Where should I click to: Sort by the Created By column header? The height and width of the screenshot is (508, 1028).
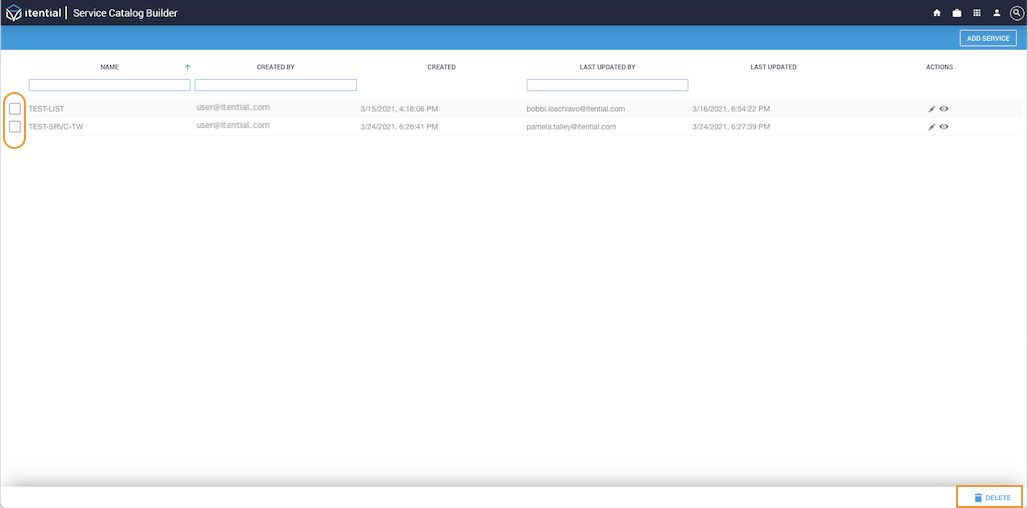coord(275,67)
